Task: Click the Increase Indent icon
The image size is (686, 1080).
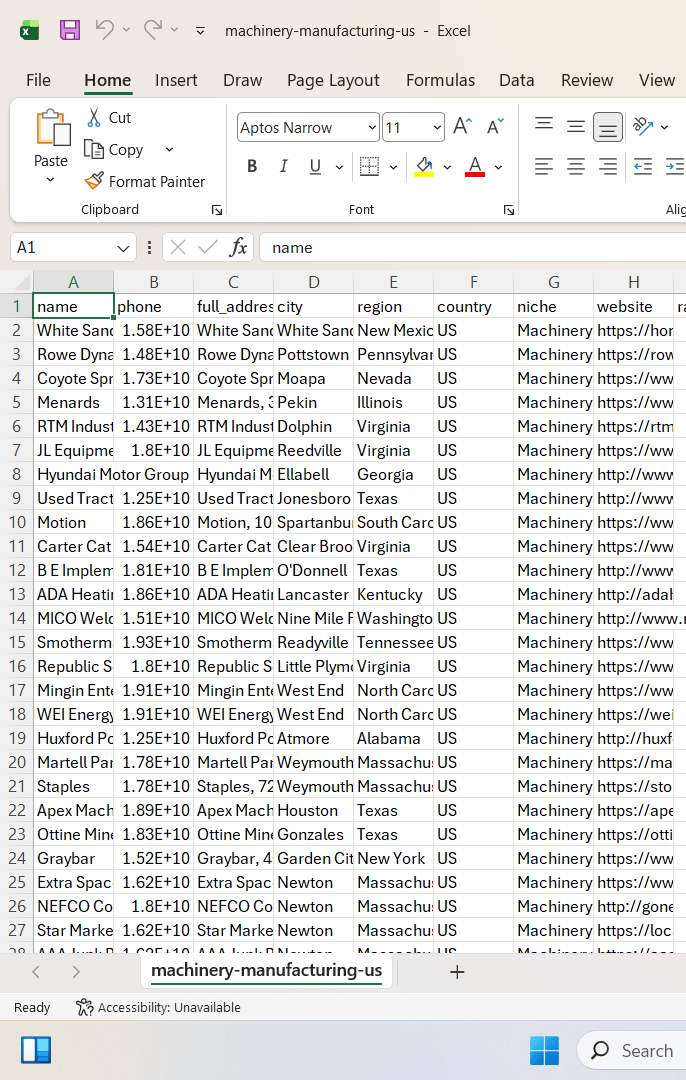Action: 674,167
